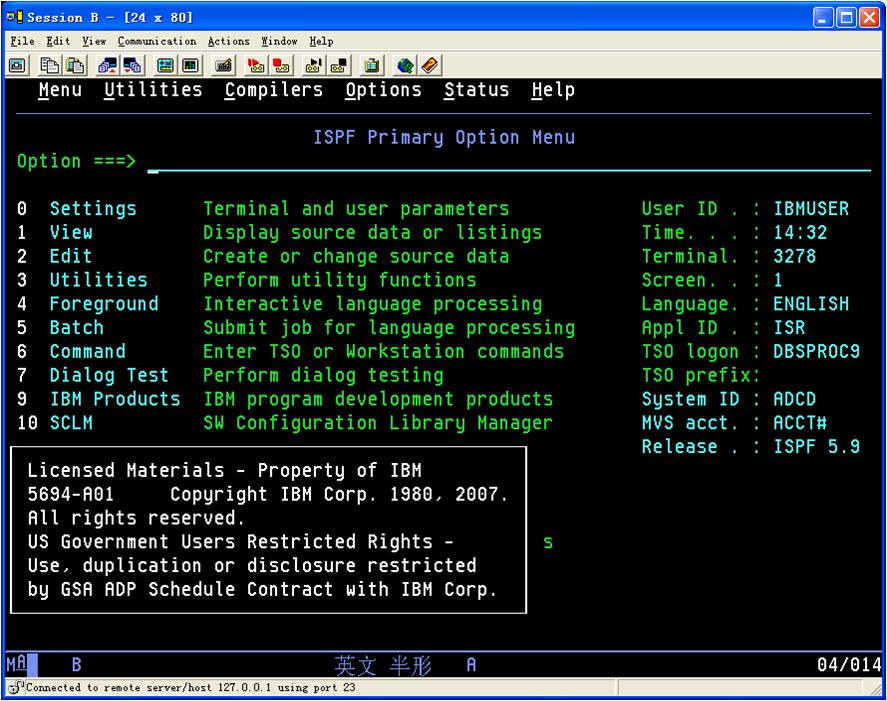
Task: Open the View menu
Action: coord(94,41)
